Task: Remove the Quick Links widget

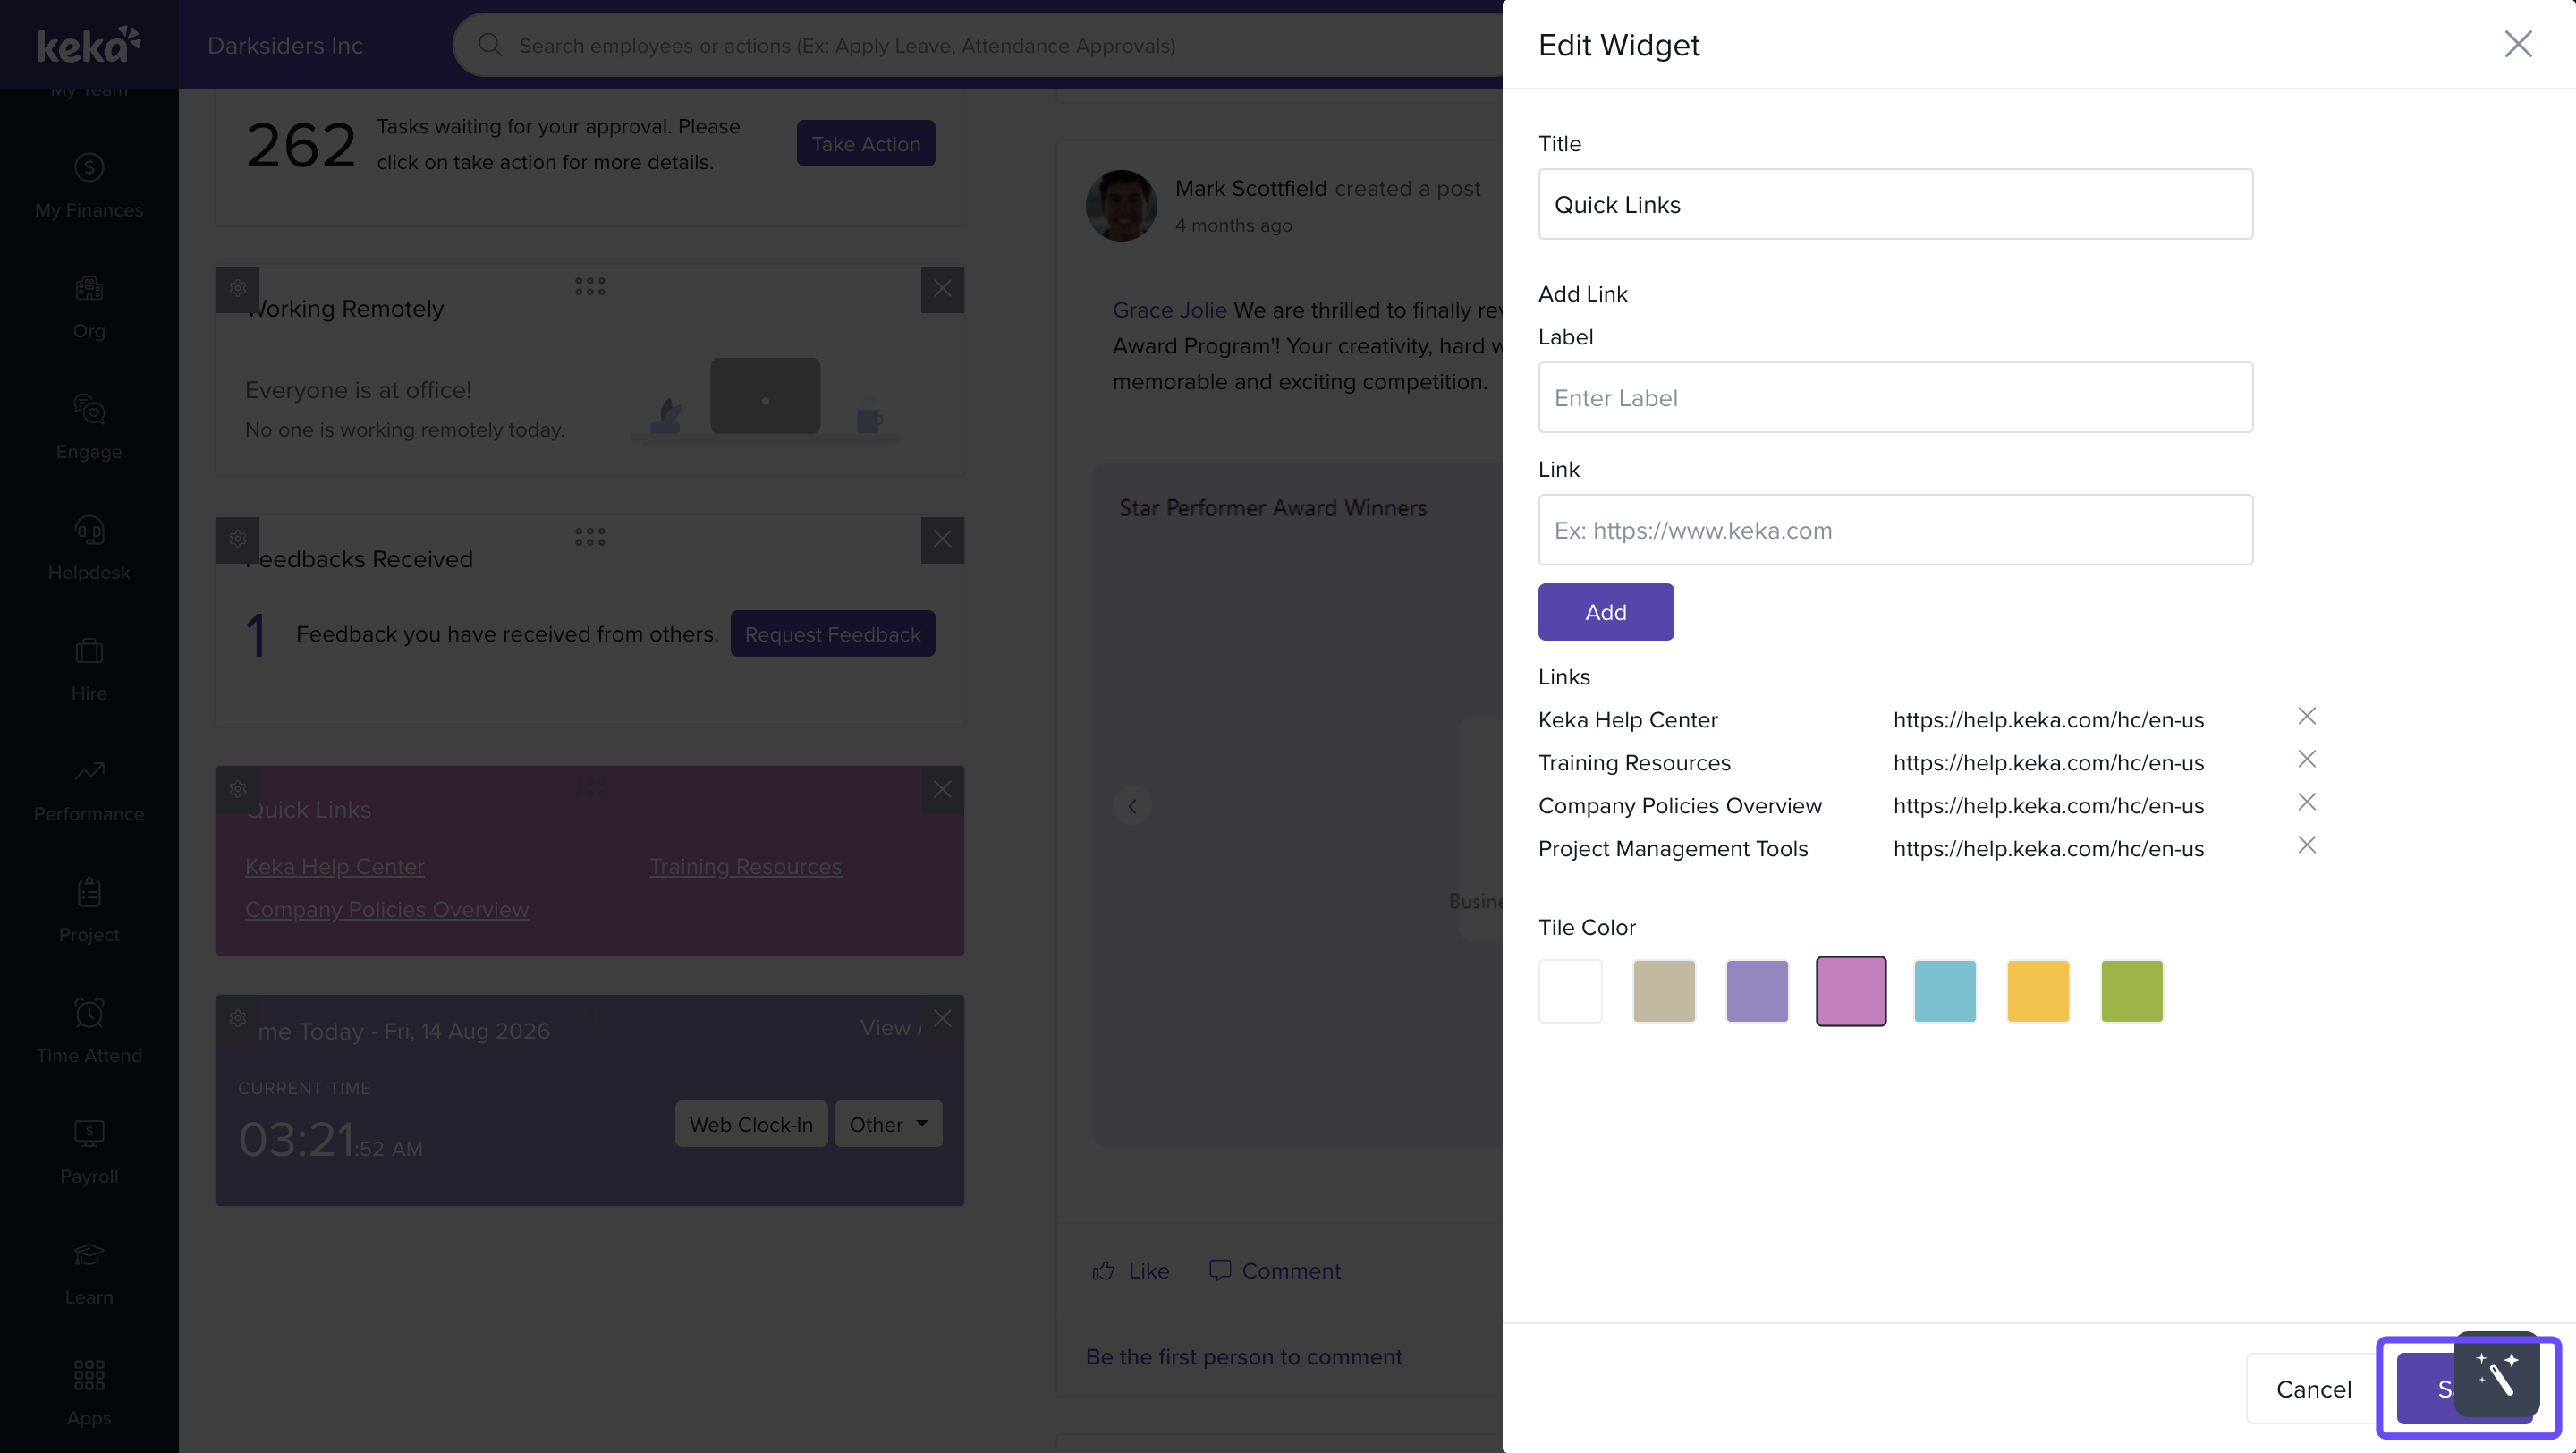Action: click(942, 790)
